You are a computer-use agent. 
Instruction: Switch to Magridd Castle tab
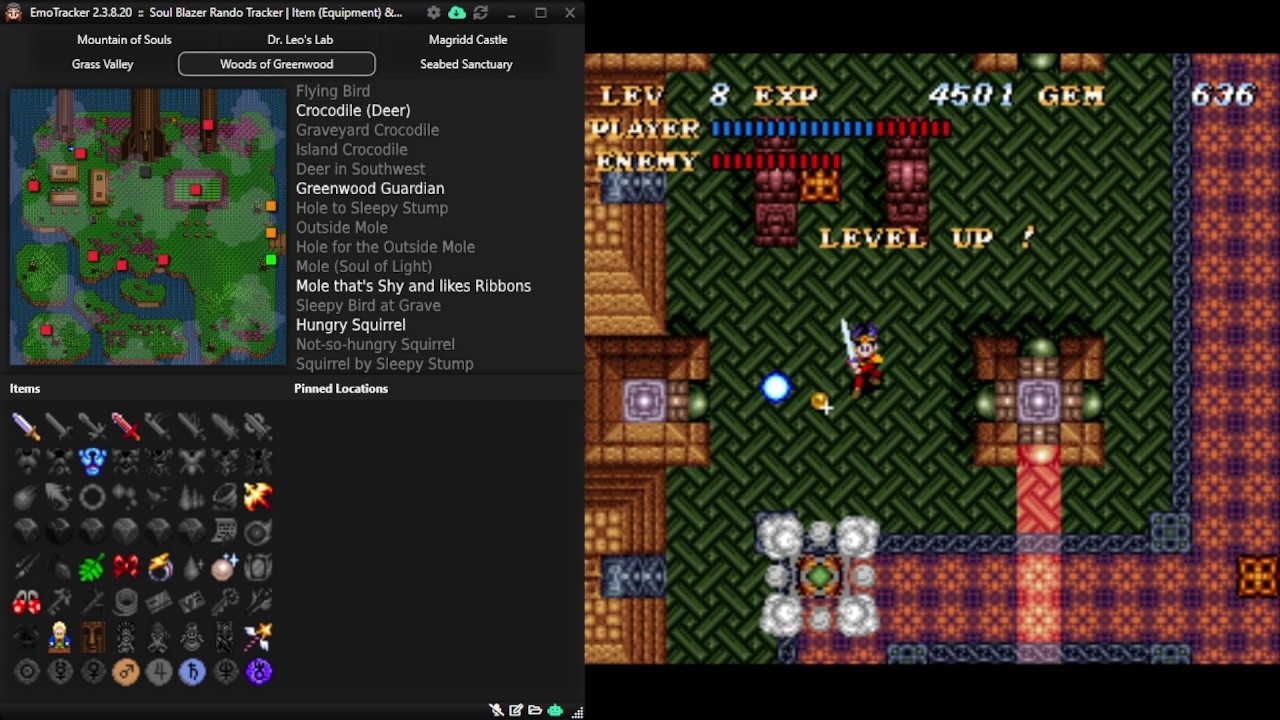click(x=468, y=40)
